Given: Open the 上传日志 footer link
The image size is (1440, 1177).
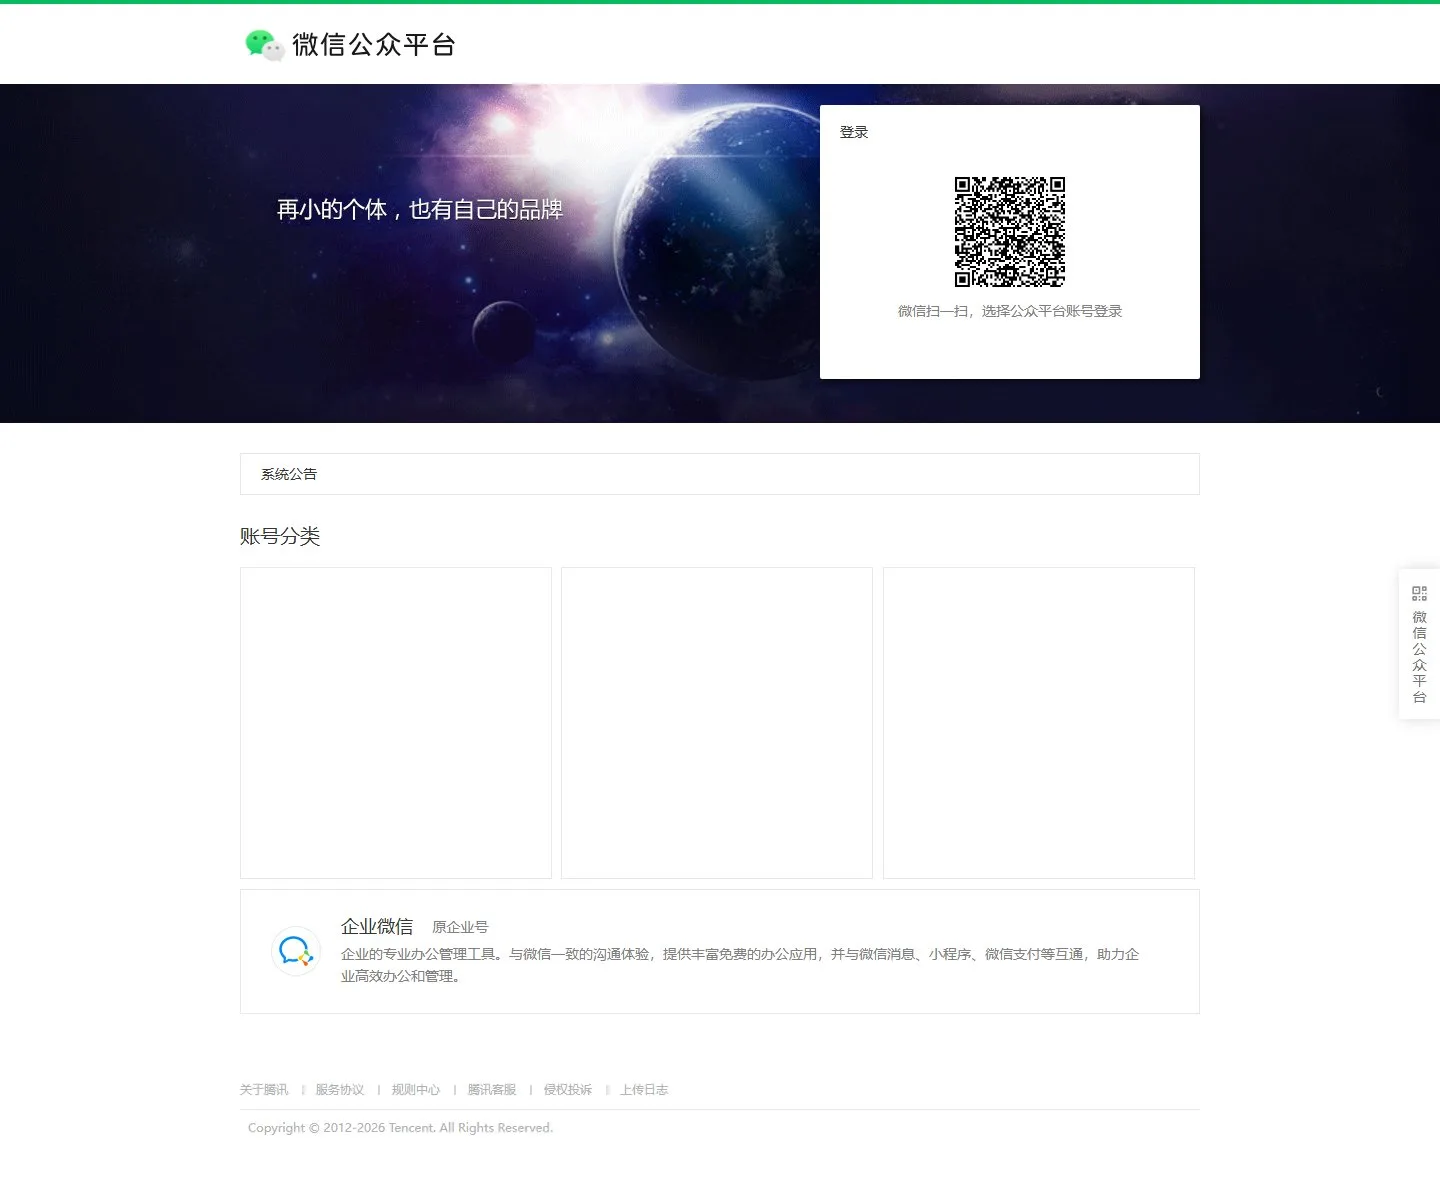Looking at the screenshot, I should pos(644,1090).
